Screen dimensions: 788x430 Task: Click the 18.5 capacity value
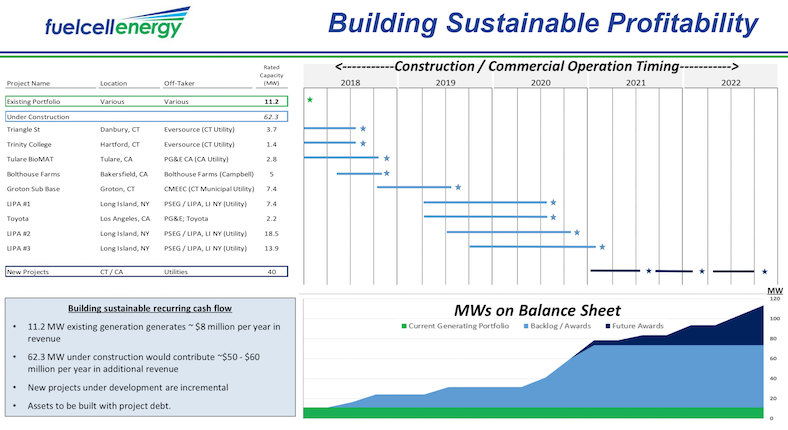[x=271, y=234]
